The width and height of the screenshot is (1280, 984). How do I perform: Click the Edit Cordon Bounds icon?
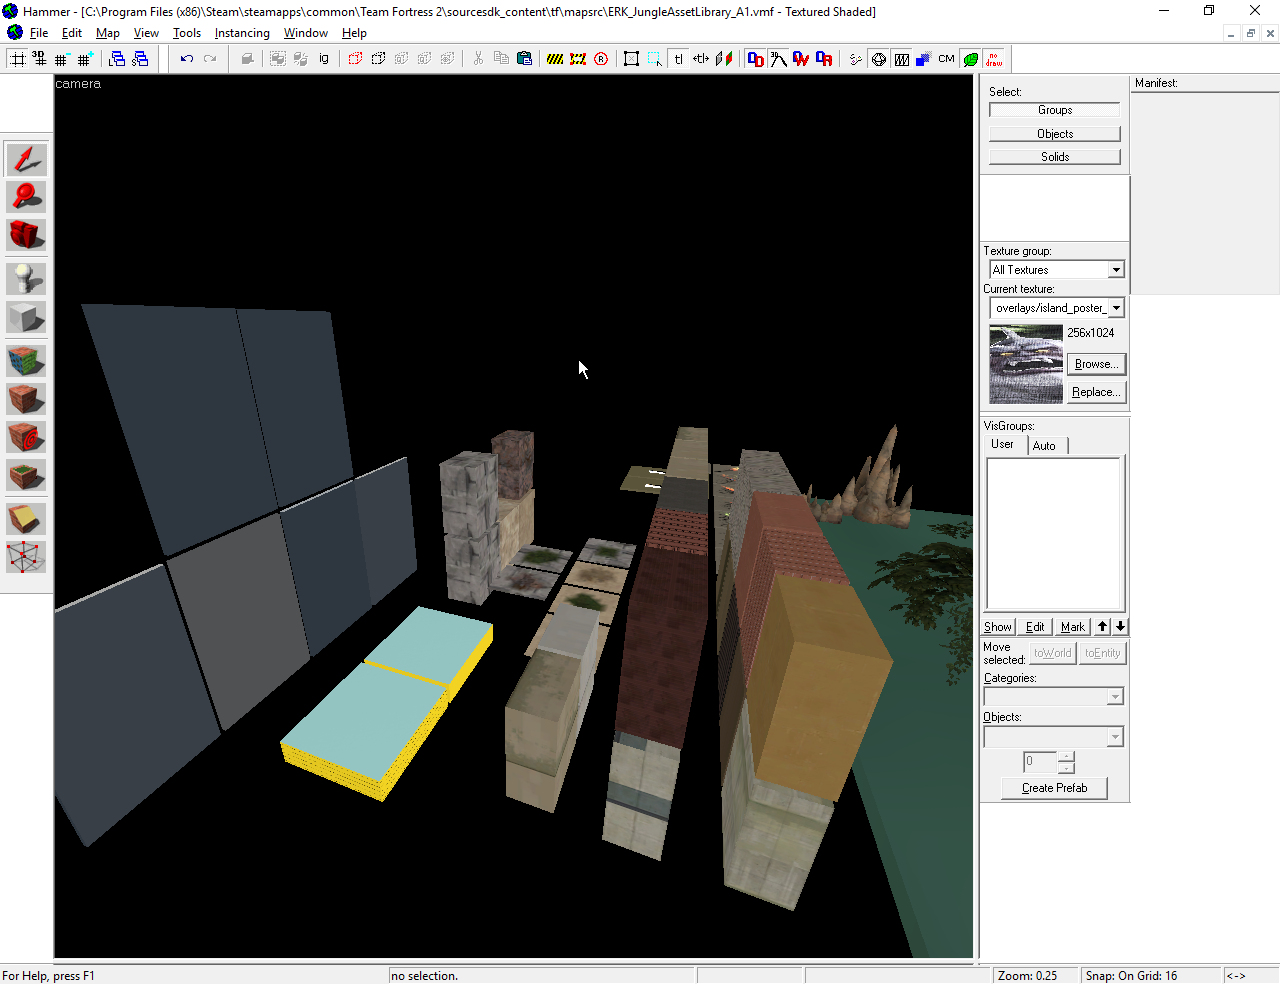[578, 59]
